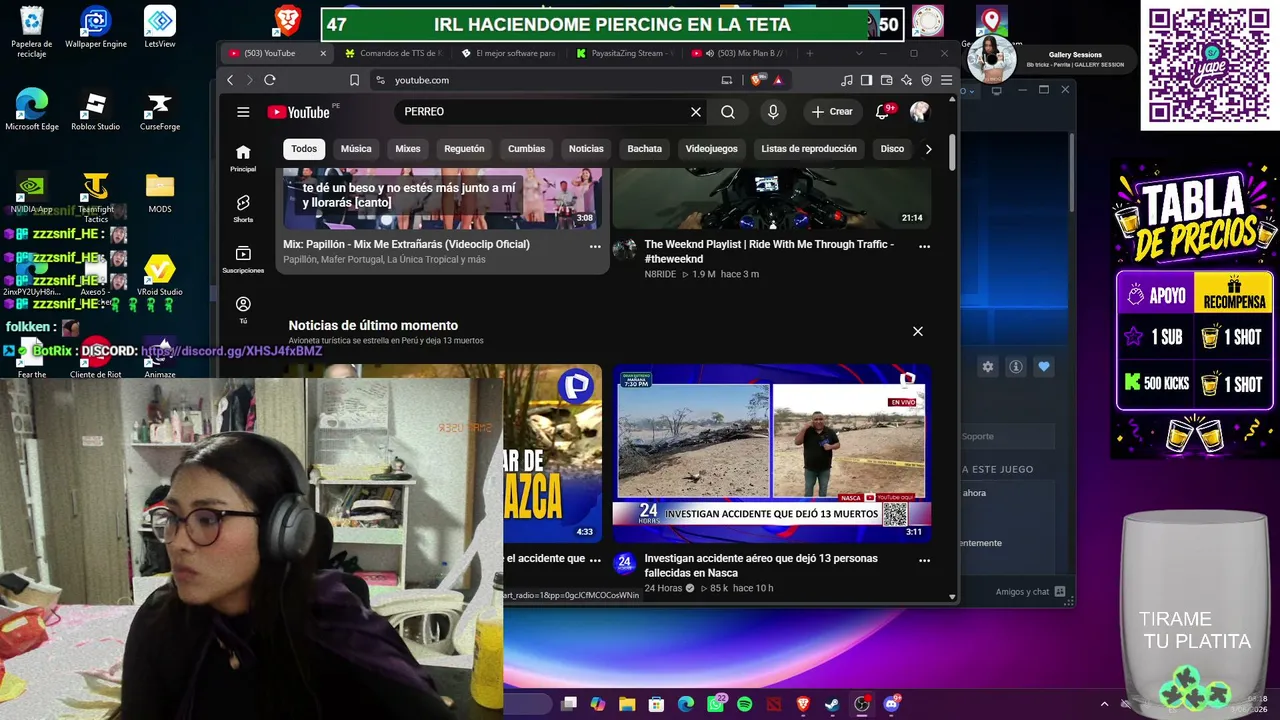
Task: Click the YouTube search magnifier button
Action: (728, 112)
